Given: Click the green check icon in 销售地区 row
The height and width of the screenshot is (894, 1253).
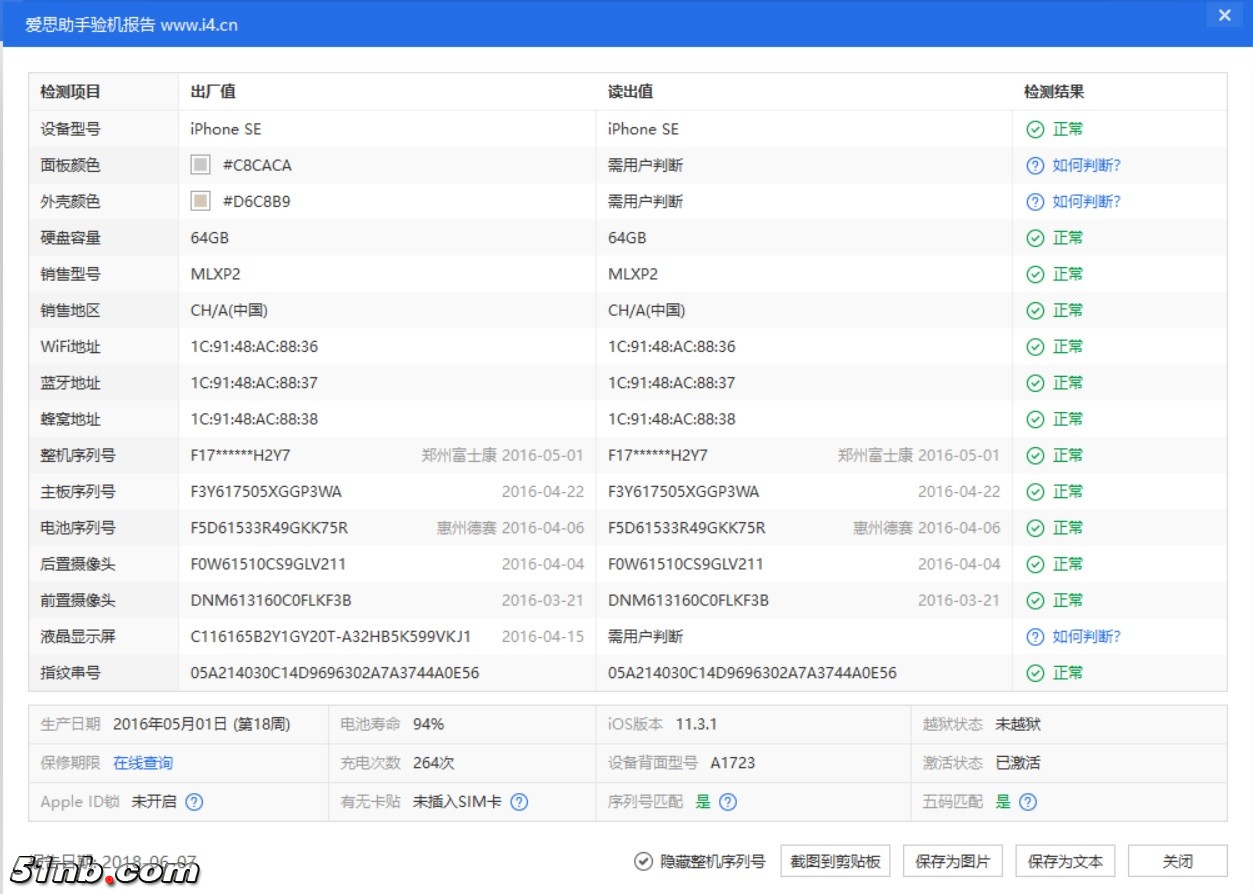Looking at the screenshot, I should coord(1035,310).
